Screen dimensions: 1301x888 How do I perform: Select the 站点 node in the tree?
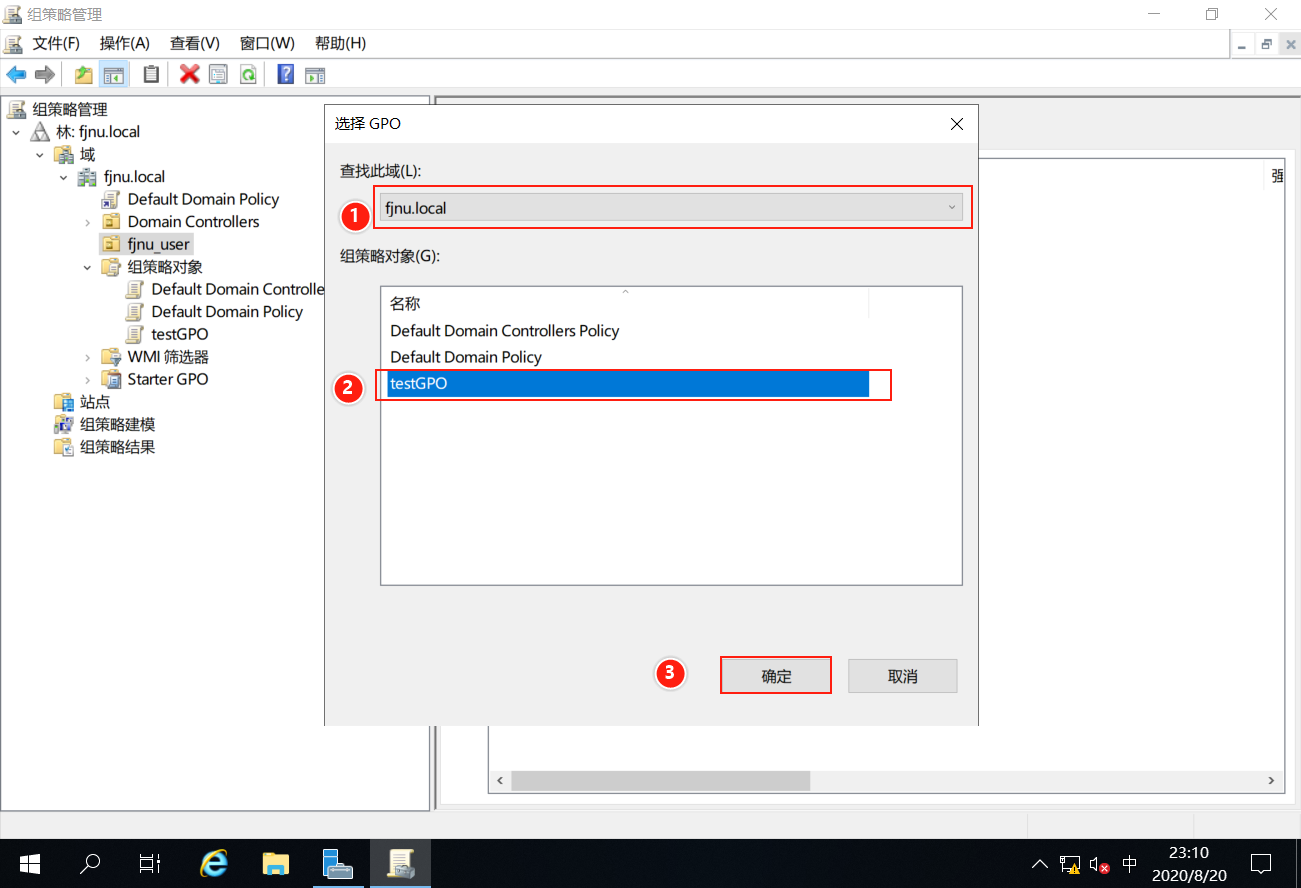pos(95,402)
